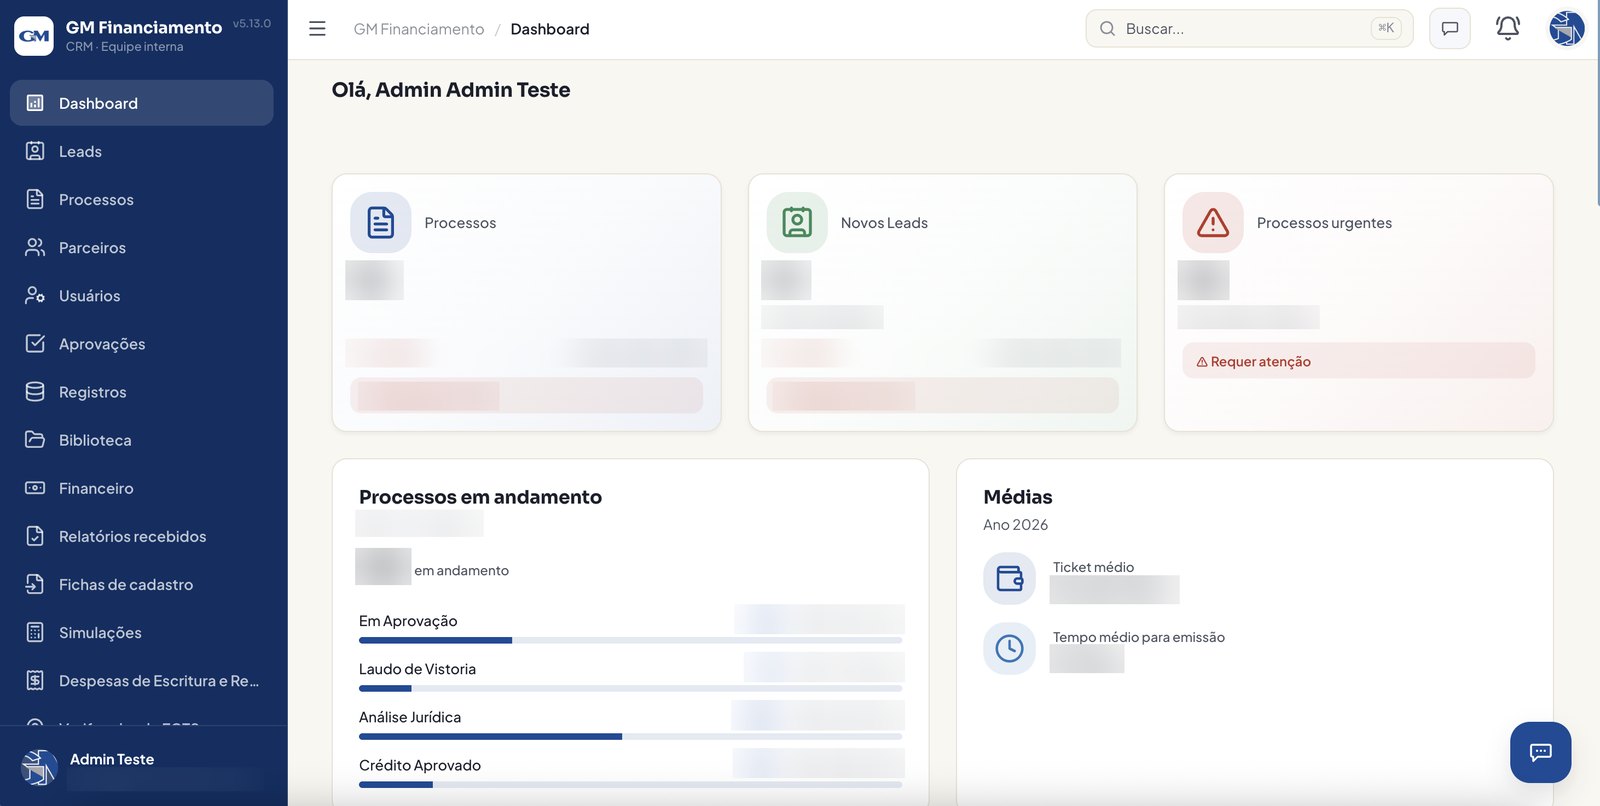This screenshot has height=806, width=1600.
Task: Open Processos from the sidebar menu
Action: click(x=142, y=199)
